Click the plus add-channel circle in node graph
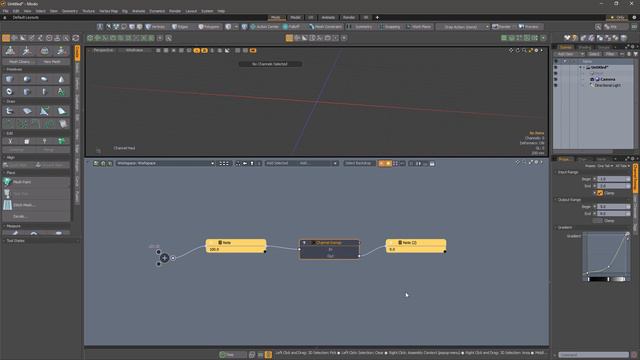The height and width of the screenshot is (360, 640). (x=164, y=258)
